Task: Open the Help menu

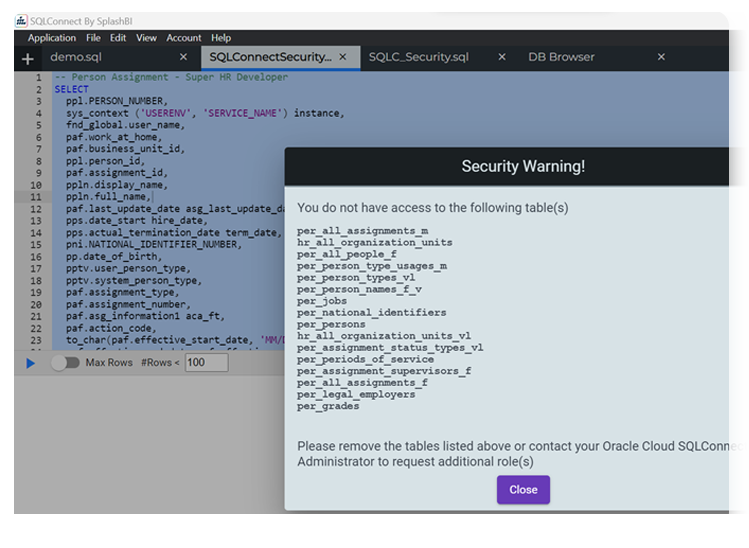Action: pyautogui.click(x=221, y=38)
